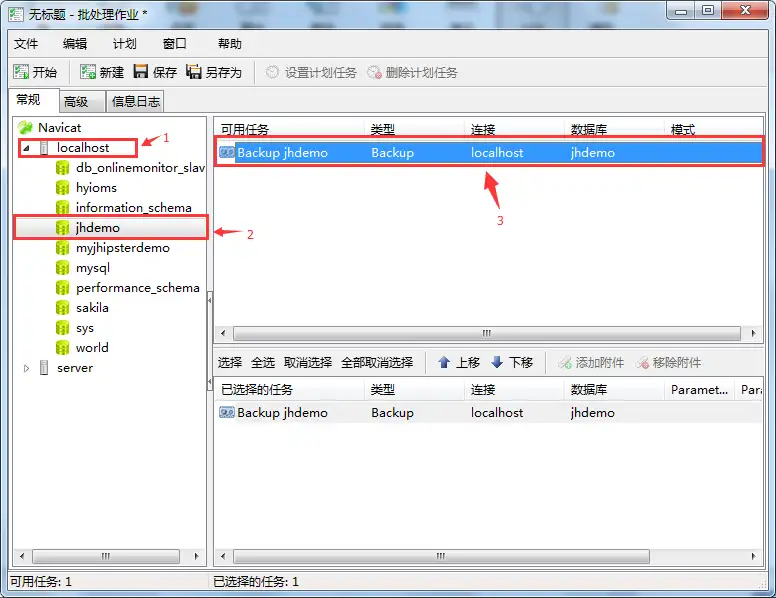This screenshot has height=598, width=776.
Task: Click the Start (开始) toolbar icon
Action: (x=21, y=72)
